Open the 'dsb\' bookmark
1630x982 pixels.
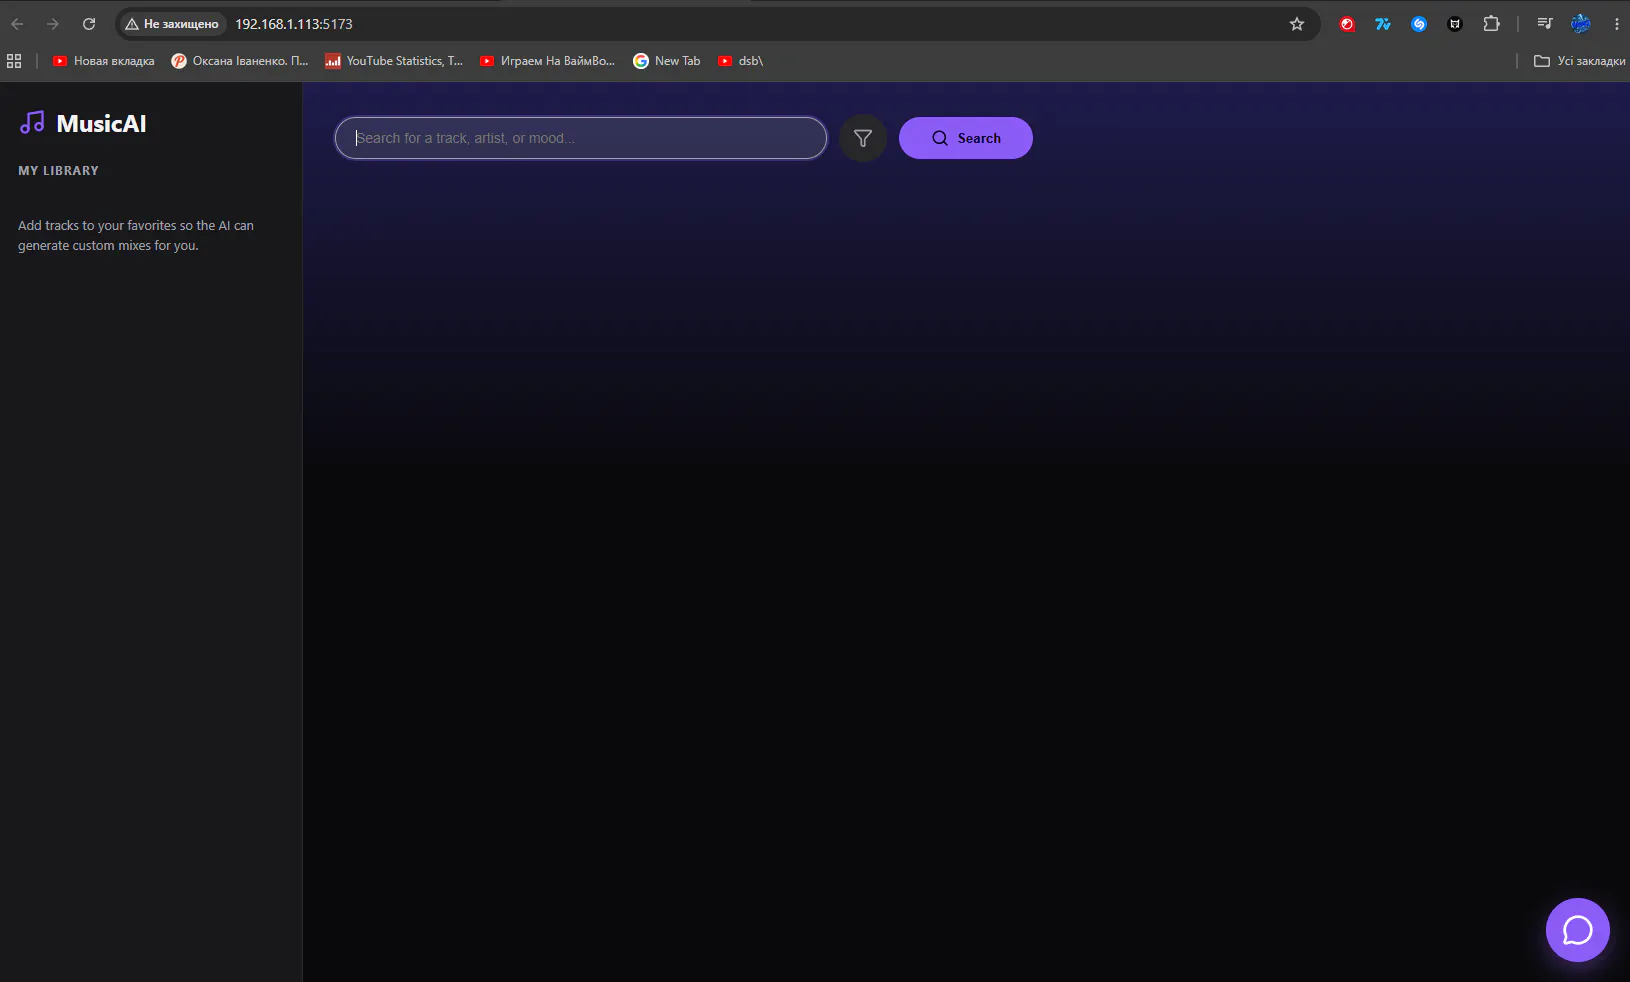pos(741,61)
